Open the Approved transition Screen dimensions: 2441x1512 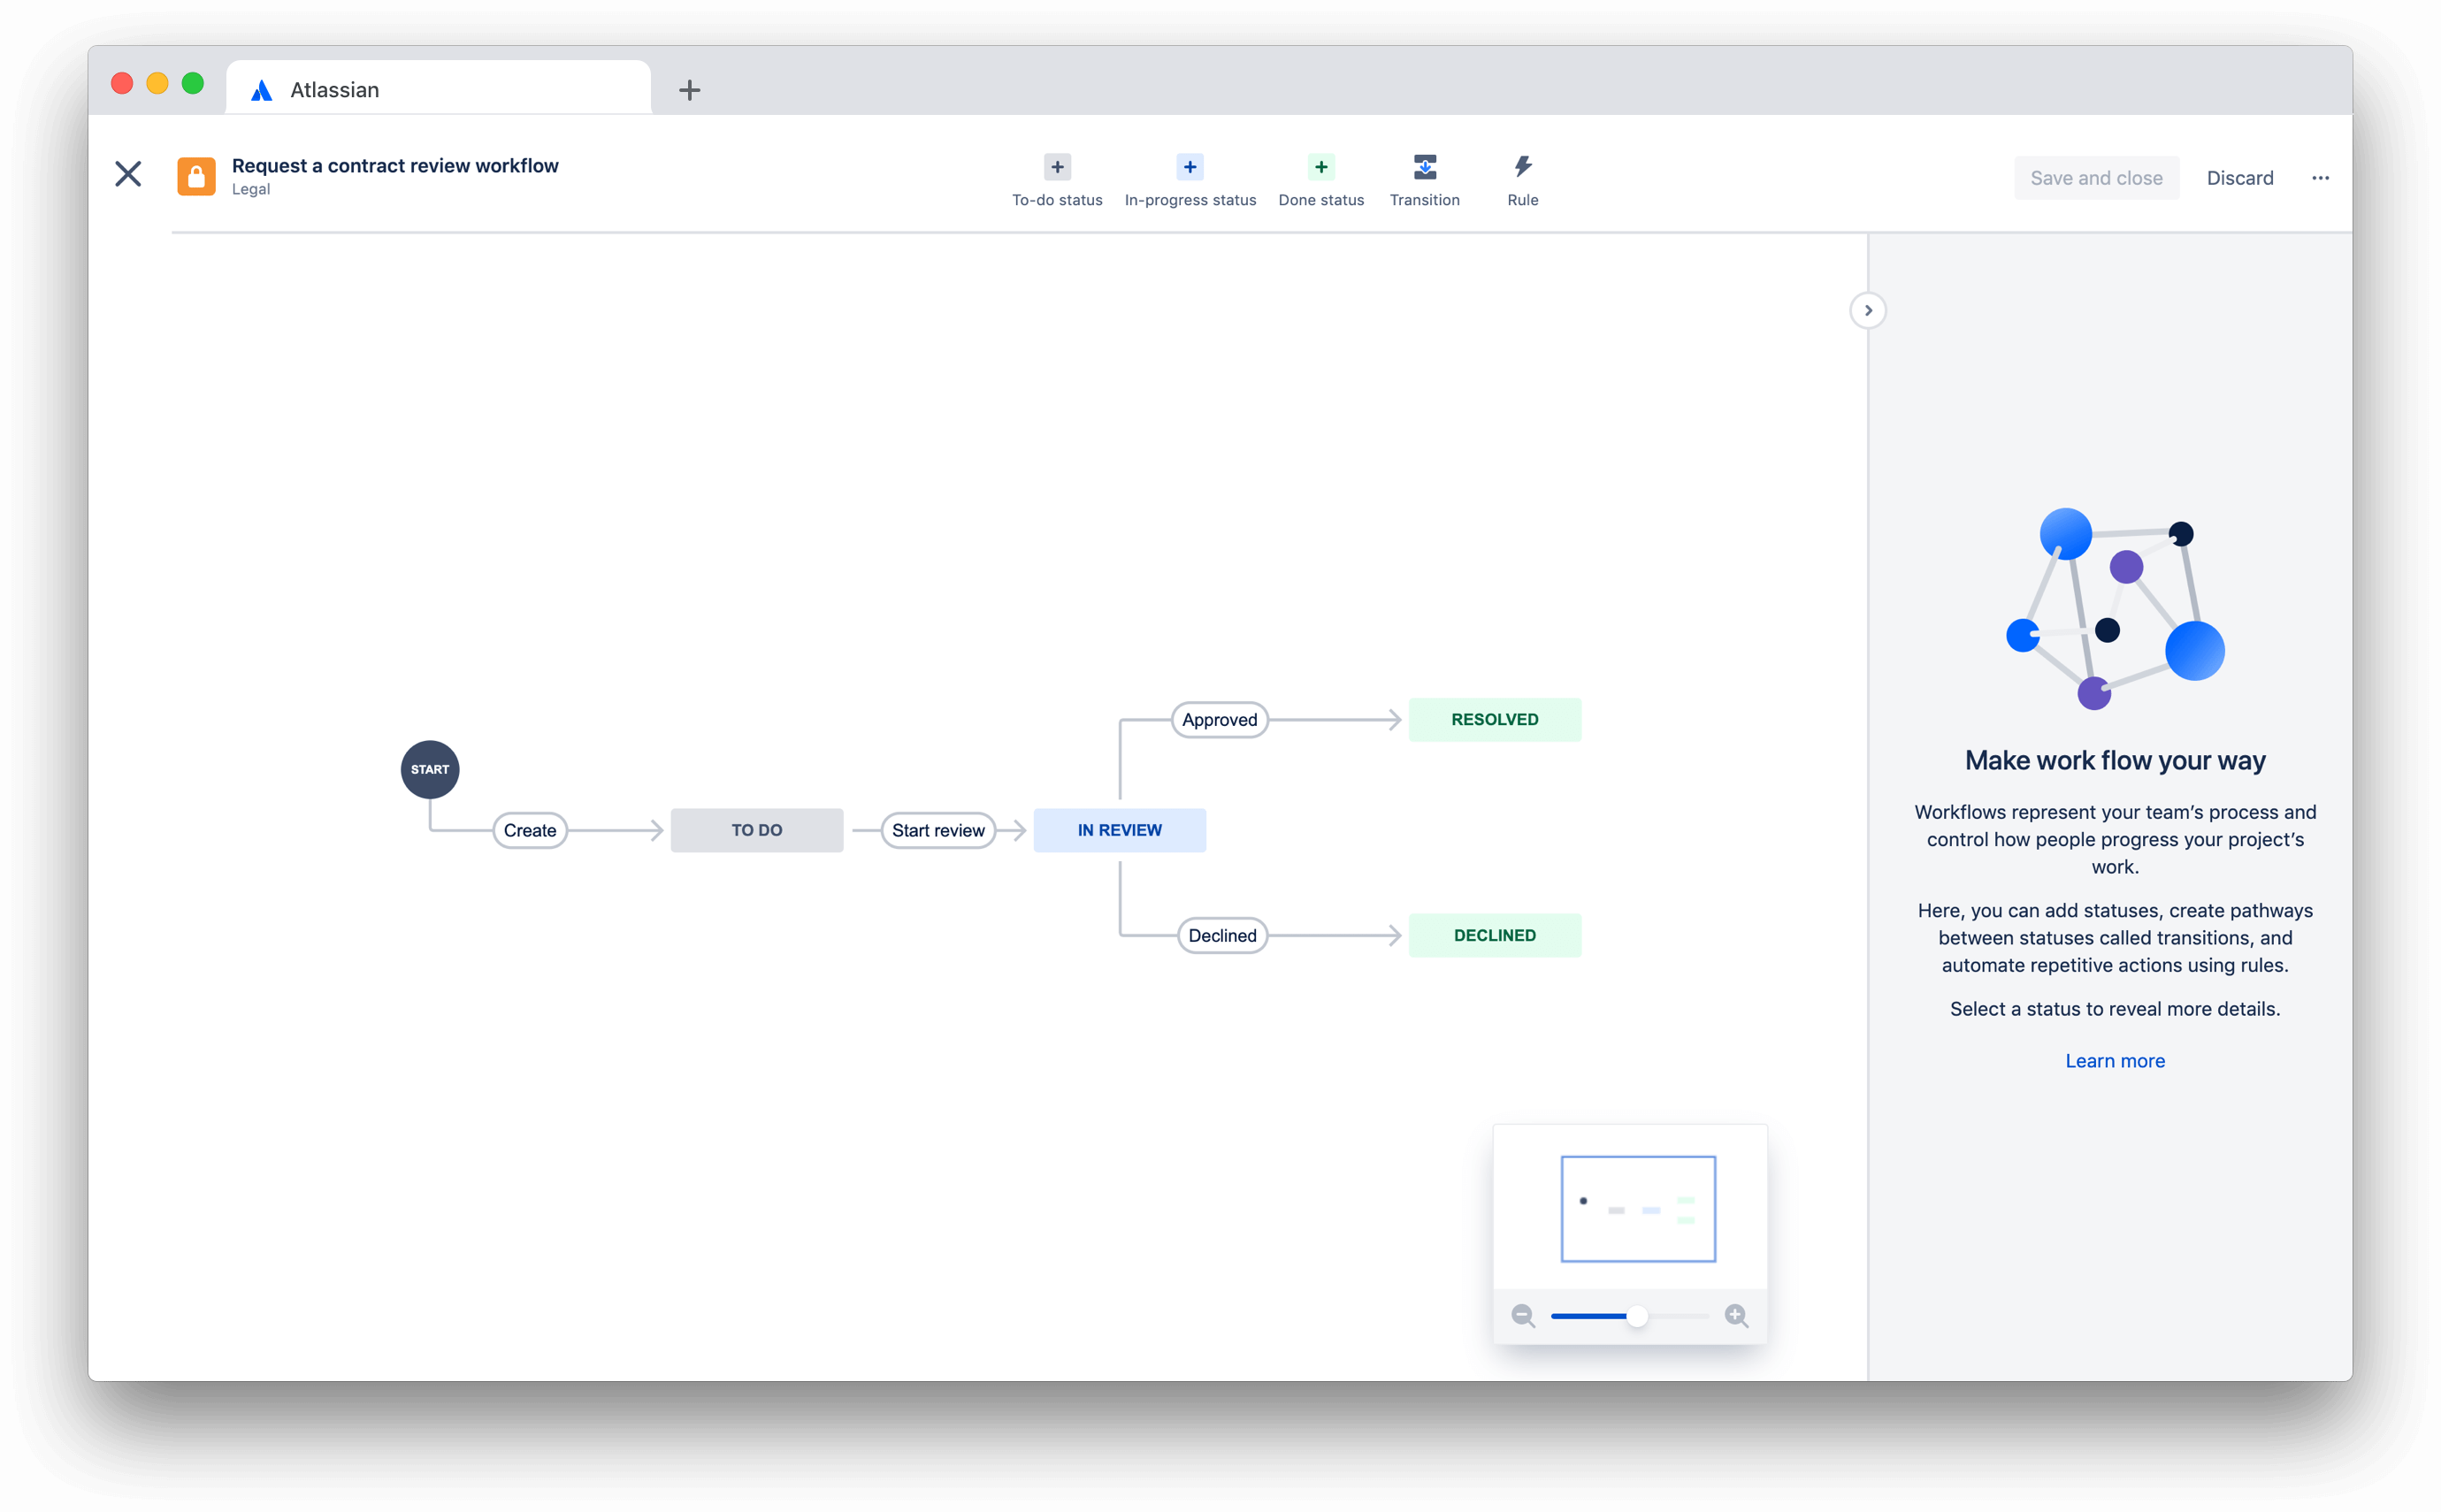point(1219,719)
